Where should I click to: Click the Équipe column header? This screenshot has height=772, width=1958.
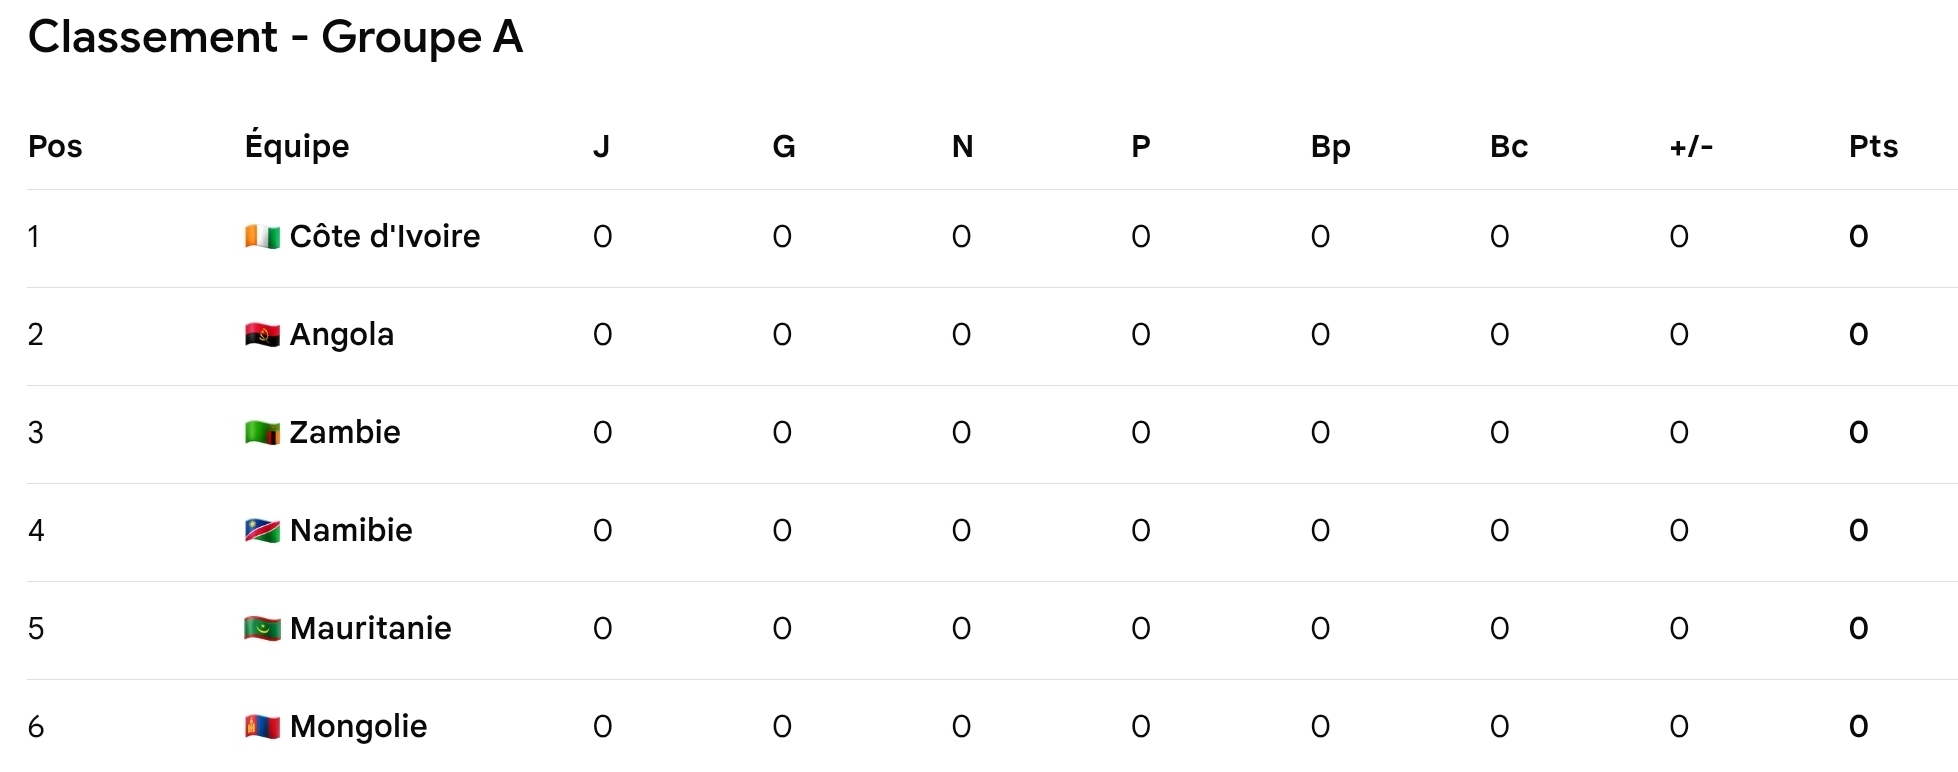pos(297,147)
